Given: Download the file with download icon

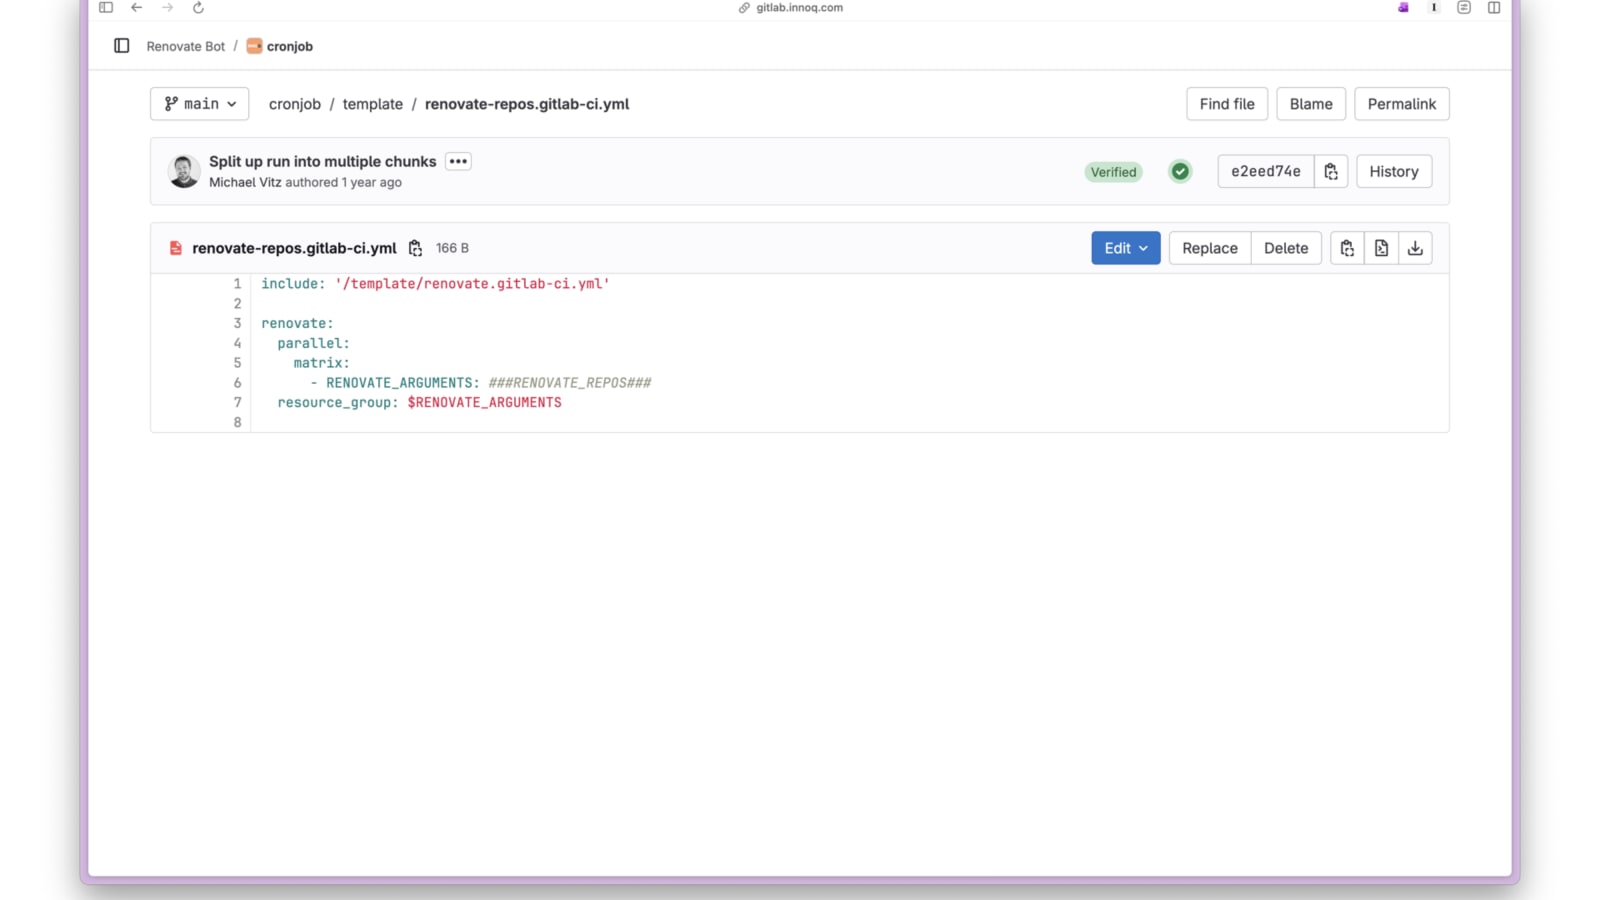Looking at the screenshot, I should point(1415,248).
